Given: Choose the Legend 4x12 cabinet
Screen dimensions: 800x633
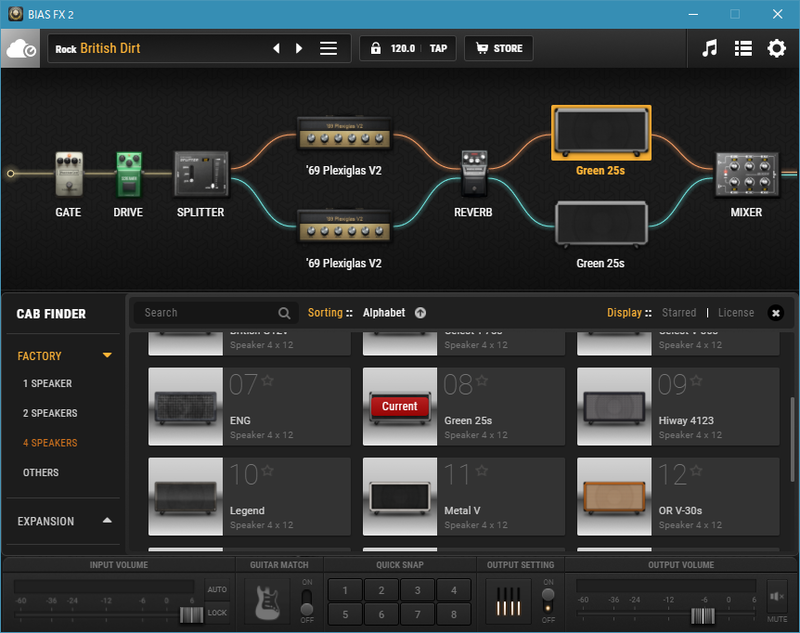Looking at the screenshot, I should [x=249, y=496].
